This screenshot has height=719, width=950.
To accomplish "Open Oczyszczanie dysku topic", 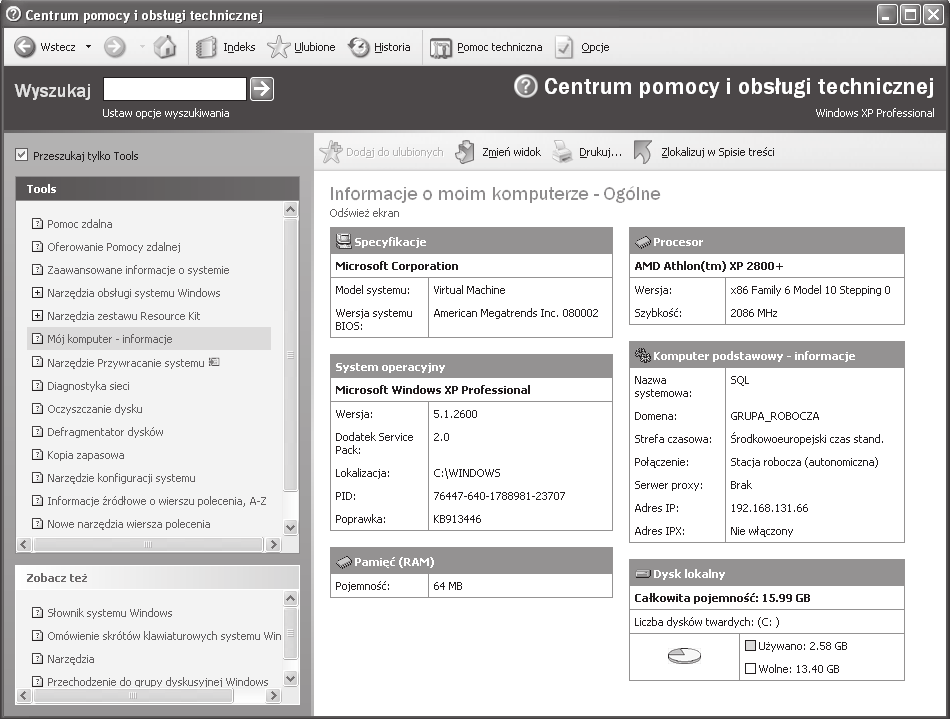I will (95, 409).
